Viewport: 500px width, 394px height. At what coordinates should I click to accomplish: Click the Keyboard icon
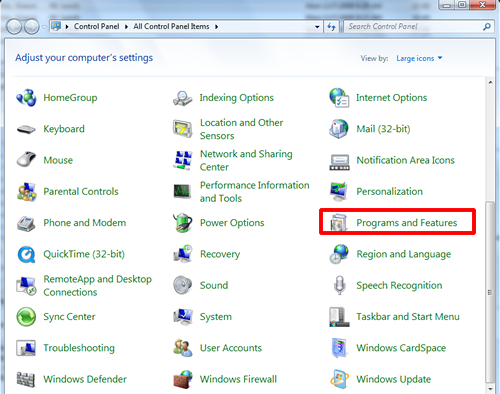[x=26, y=129]
